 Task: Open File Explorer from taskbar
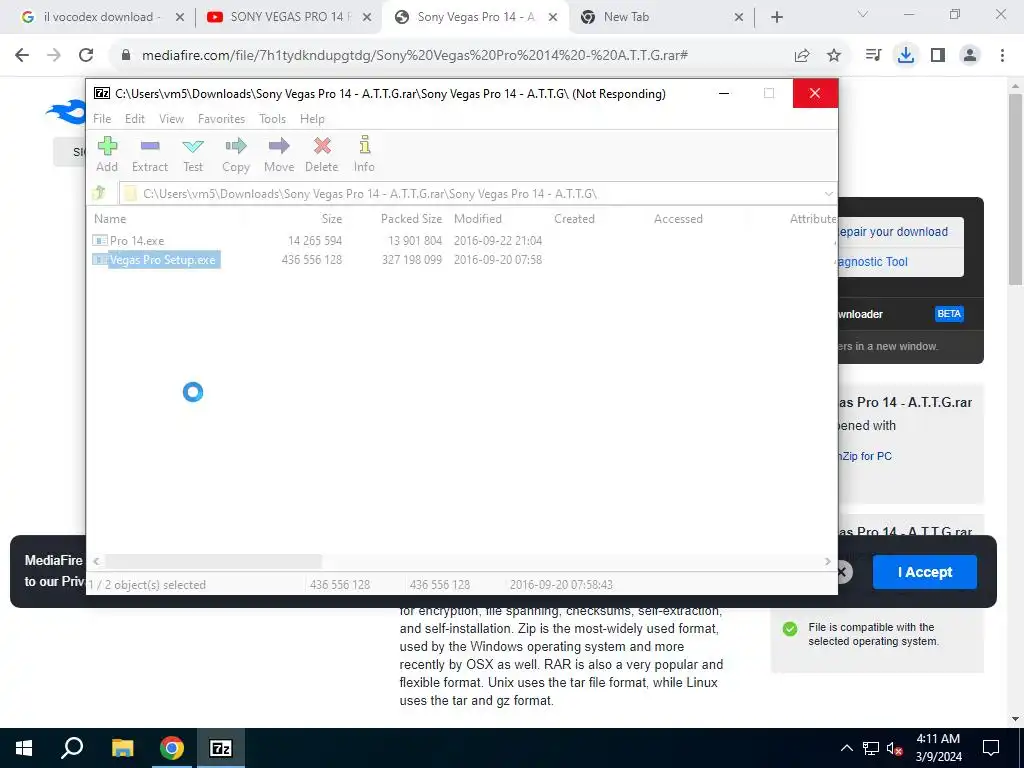pos(122,748)
